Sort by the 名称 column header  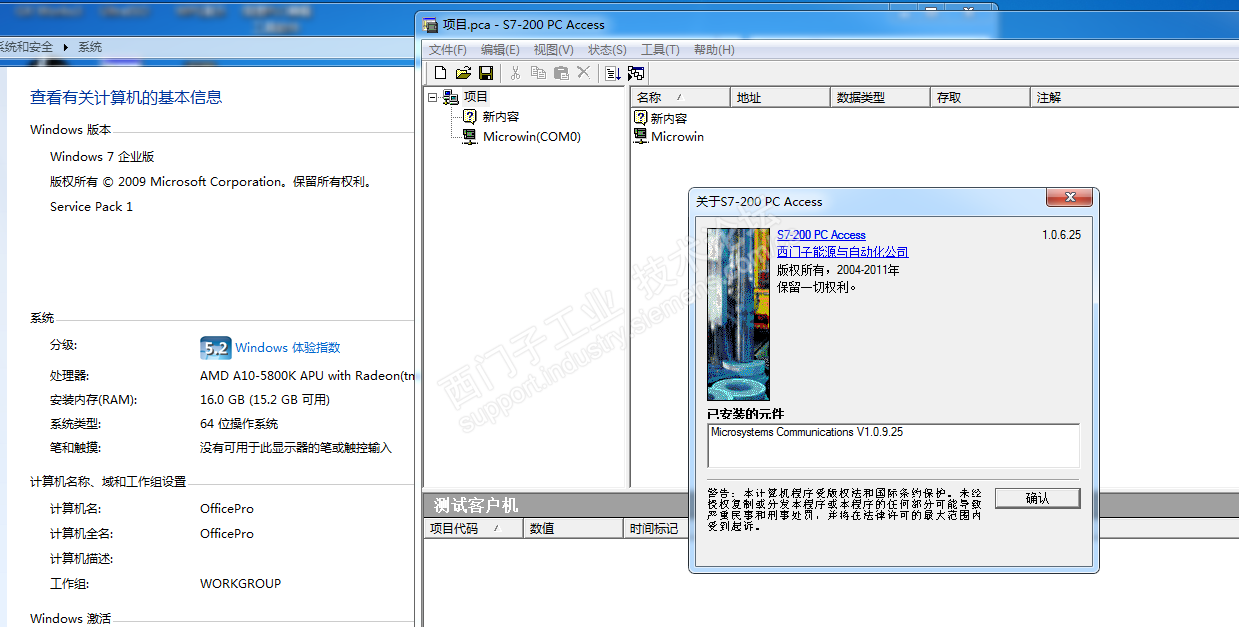tap(680, 97)
